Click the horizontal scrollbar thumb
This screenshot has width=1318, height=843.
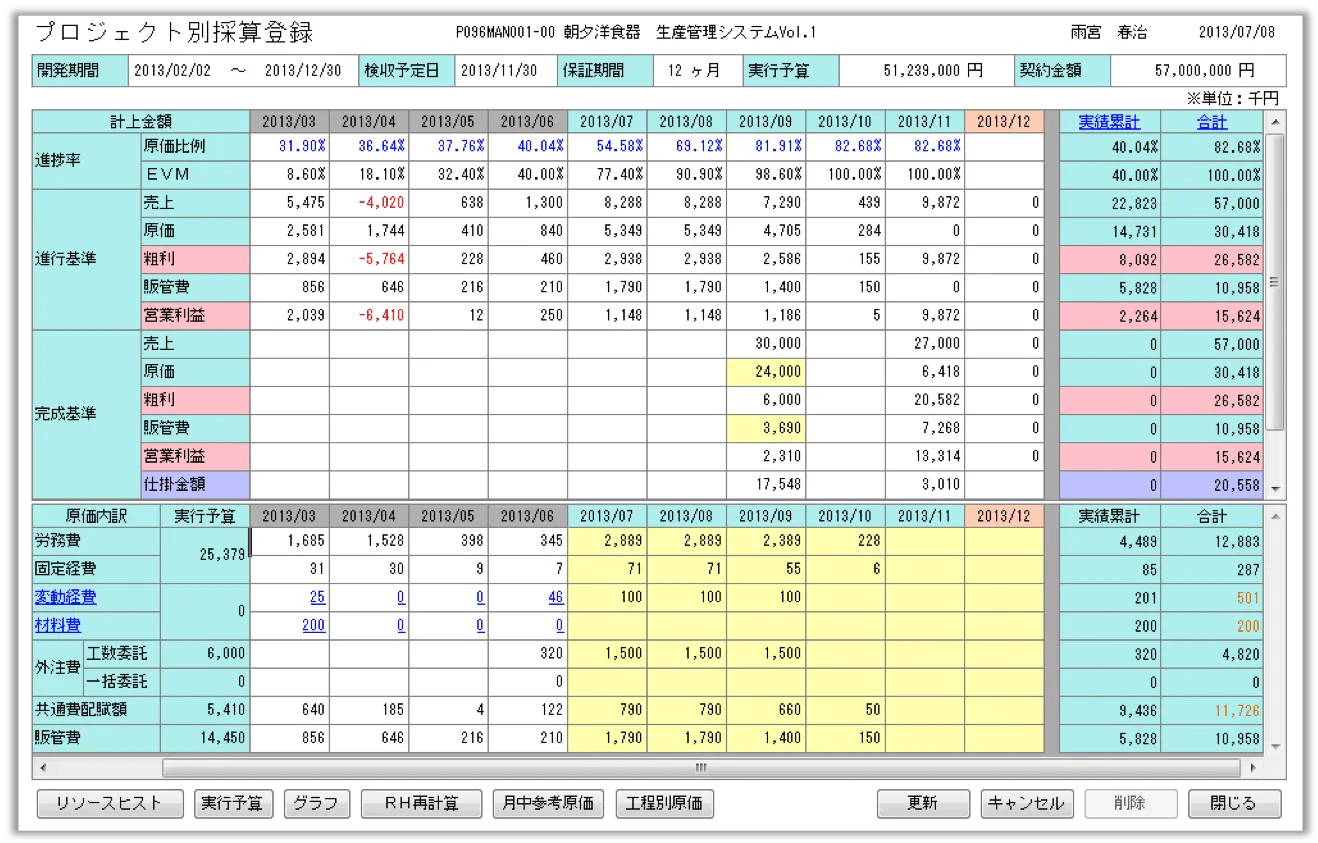700,768
